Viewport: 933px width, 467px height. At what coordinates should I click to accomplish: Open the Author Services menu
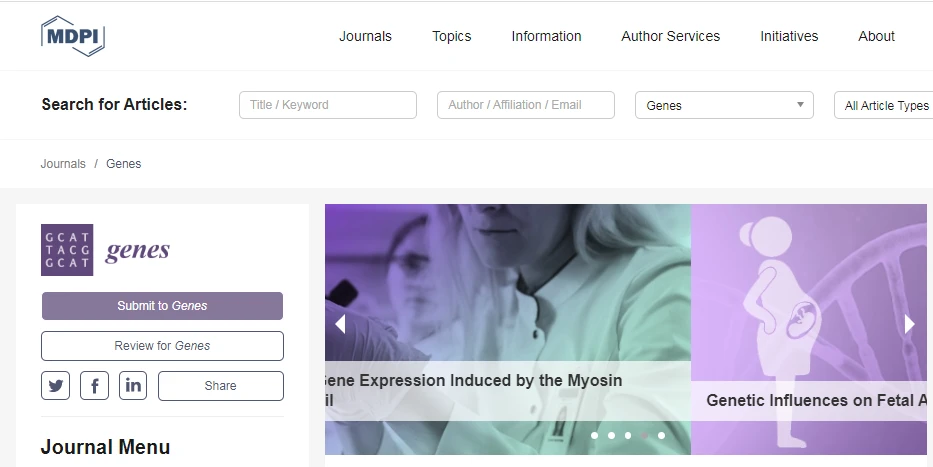(x=671, y=36)
